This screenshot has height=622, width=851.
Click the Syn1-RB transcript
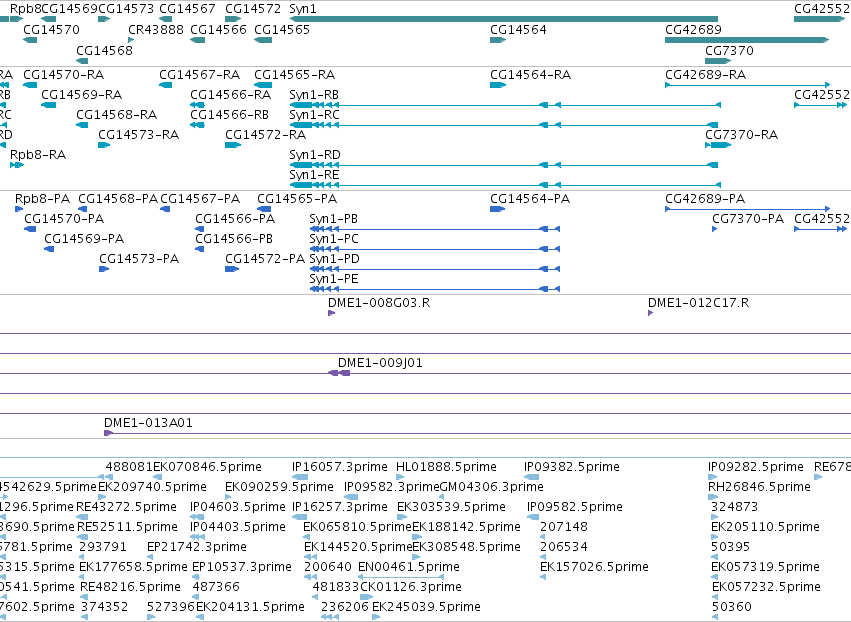point(505,105)
